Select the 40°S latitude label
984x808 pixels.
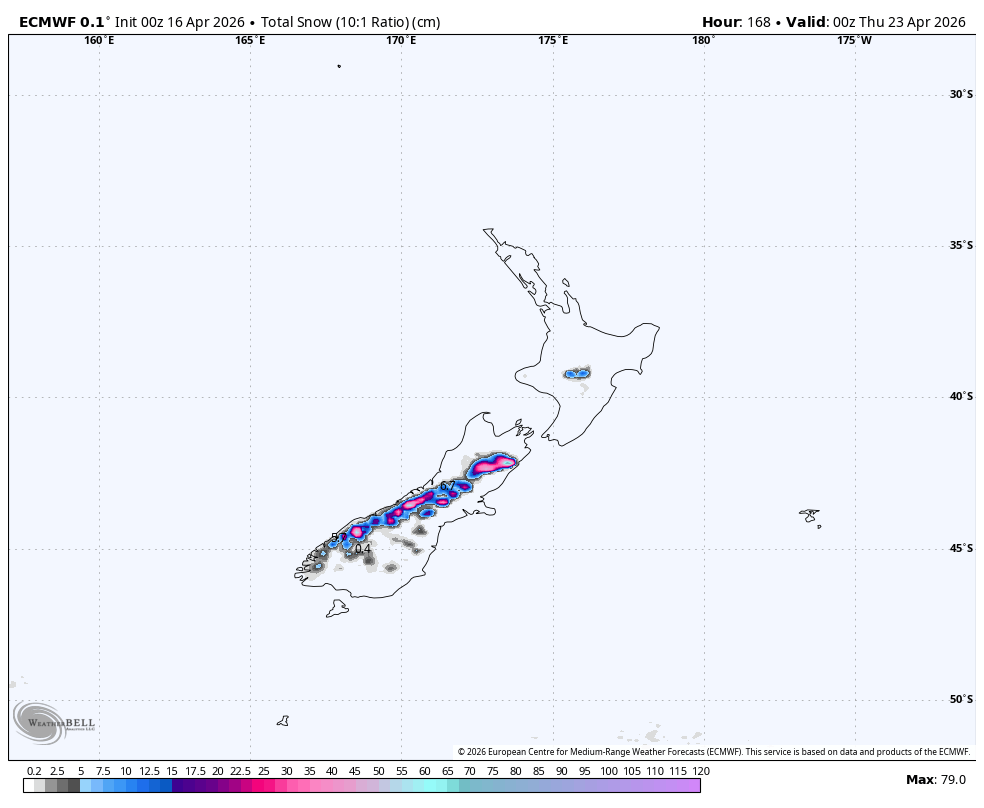tap(960, 395)
